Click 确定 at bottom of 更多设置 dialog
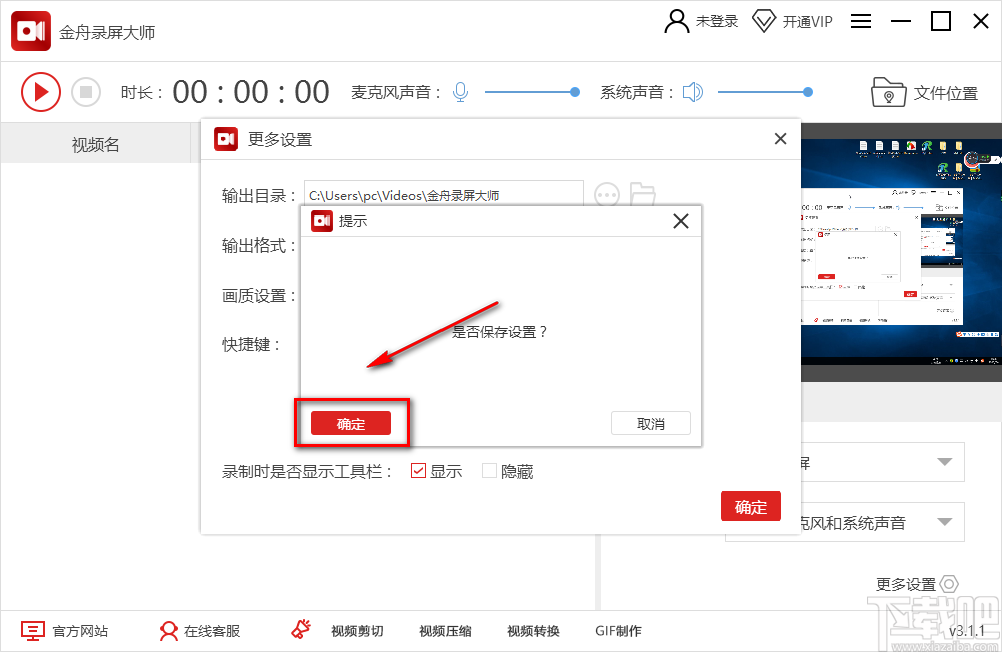Screen dimensions: 1002x652 coord(751,506)
